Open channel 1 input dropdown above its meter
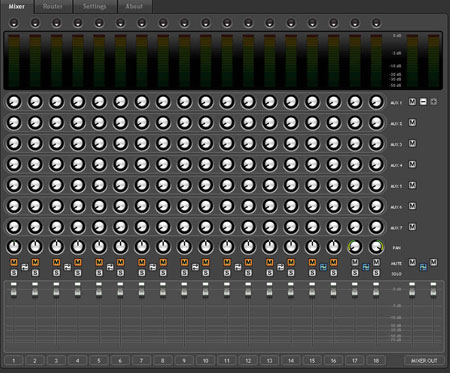450x373 pixels. tap(14, 23)
